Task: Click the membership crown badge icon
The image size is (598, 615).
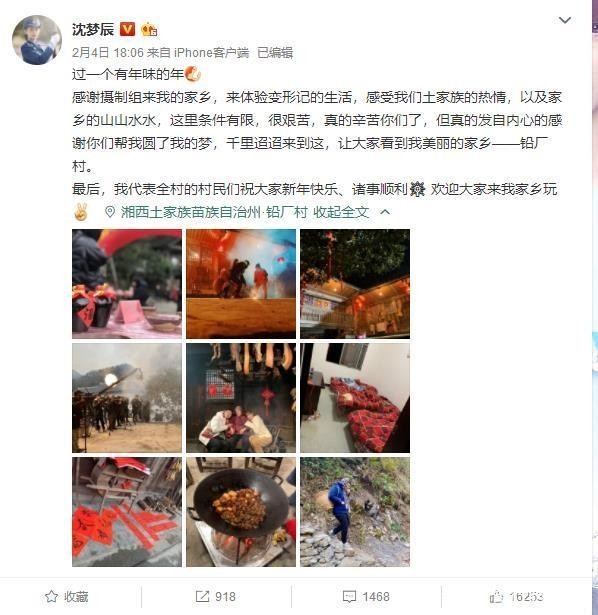Action: pyautogui.click(x=149, y=30)
